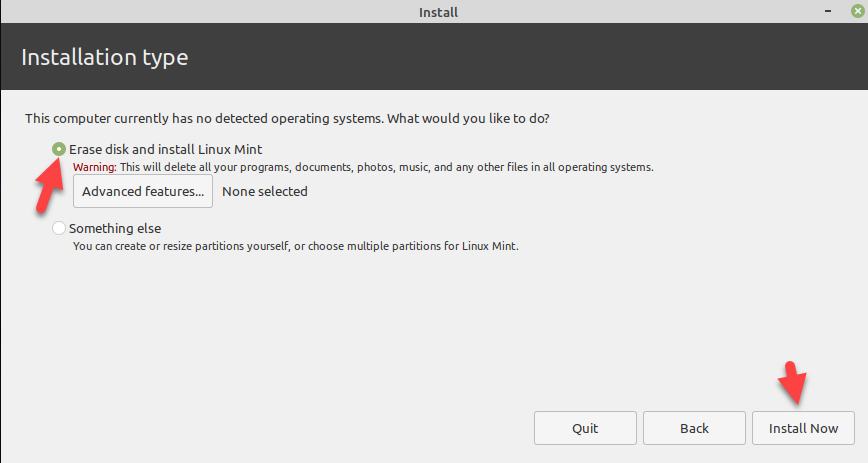Click the no detected operating systems question
Viewport: 868px width, 463px height.
pos(287,118)
